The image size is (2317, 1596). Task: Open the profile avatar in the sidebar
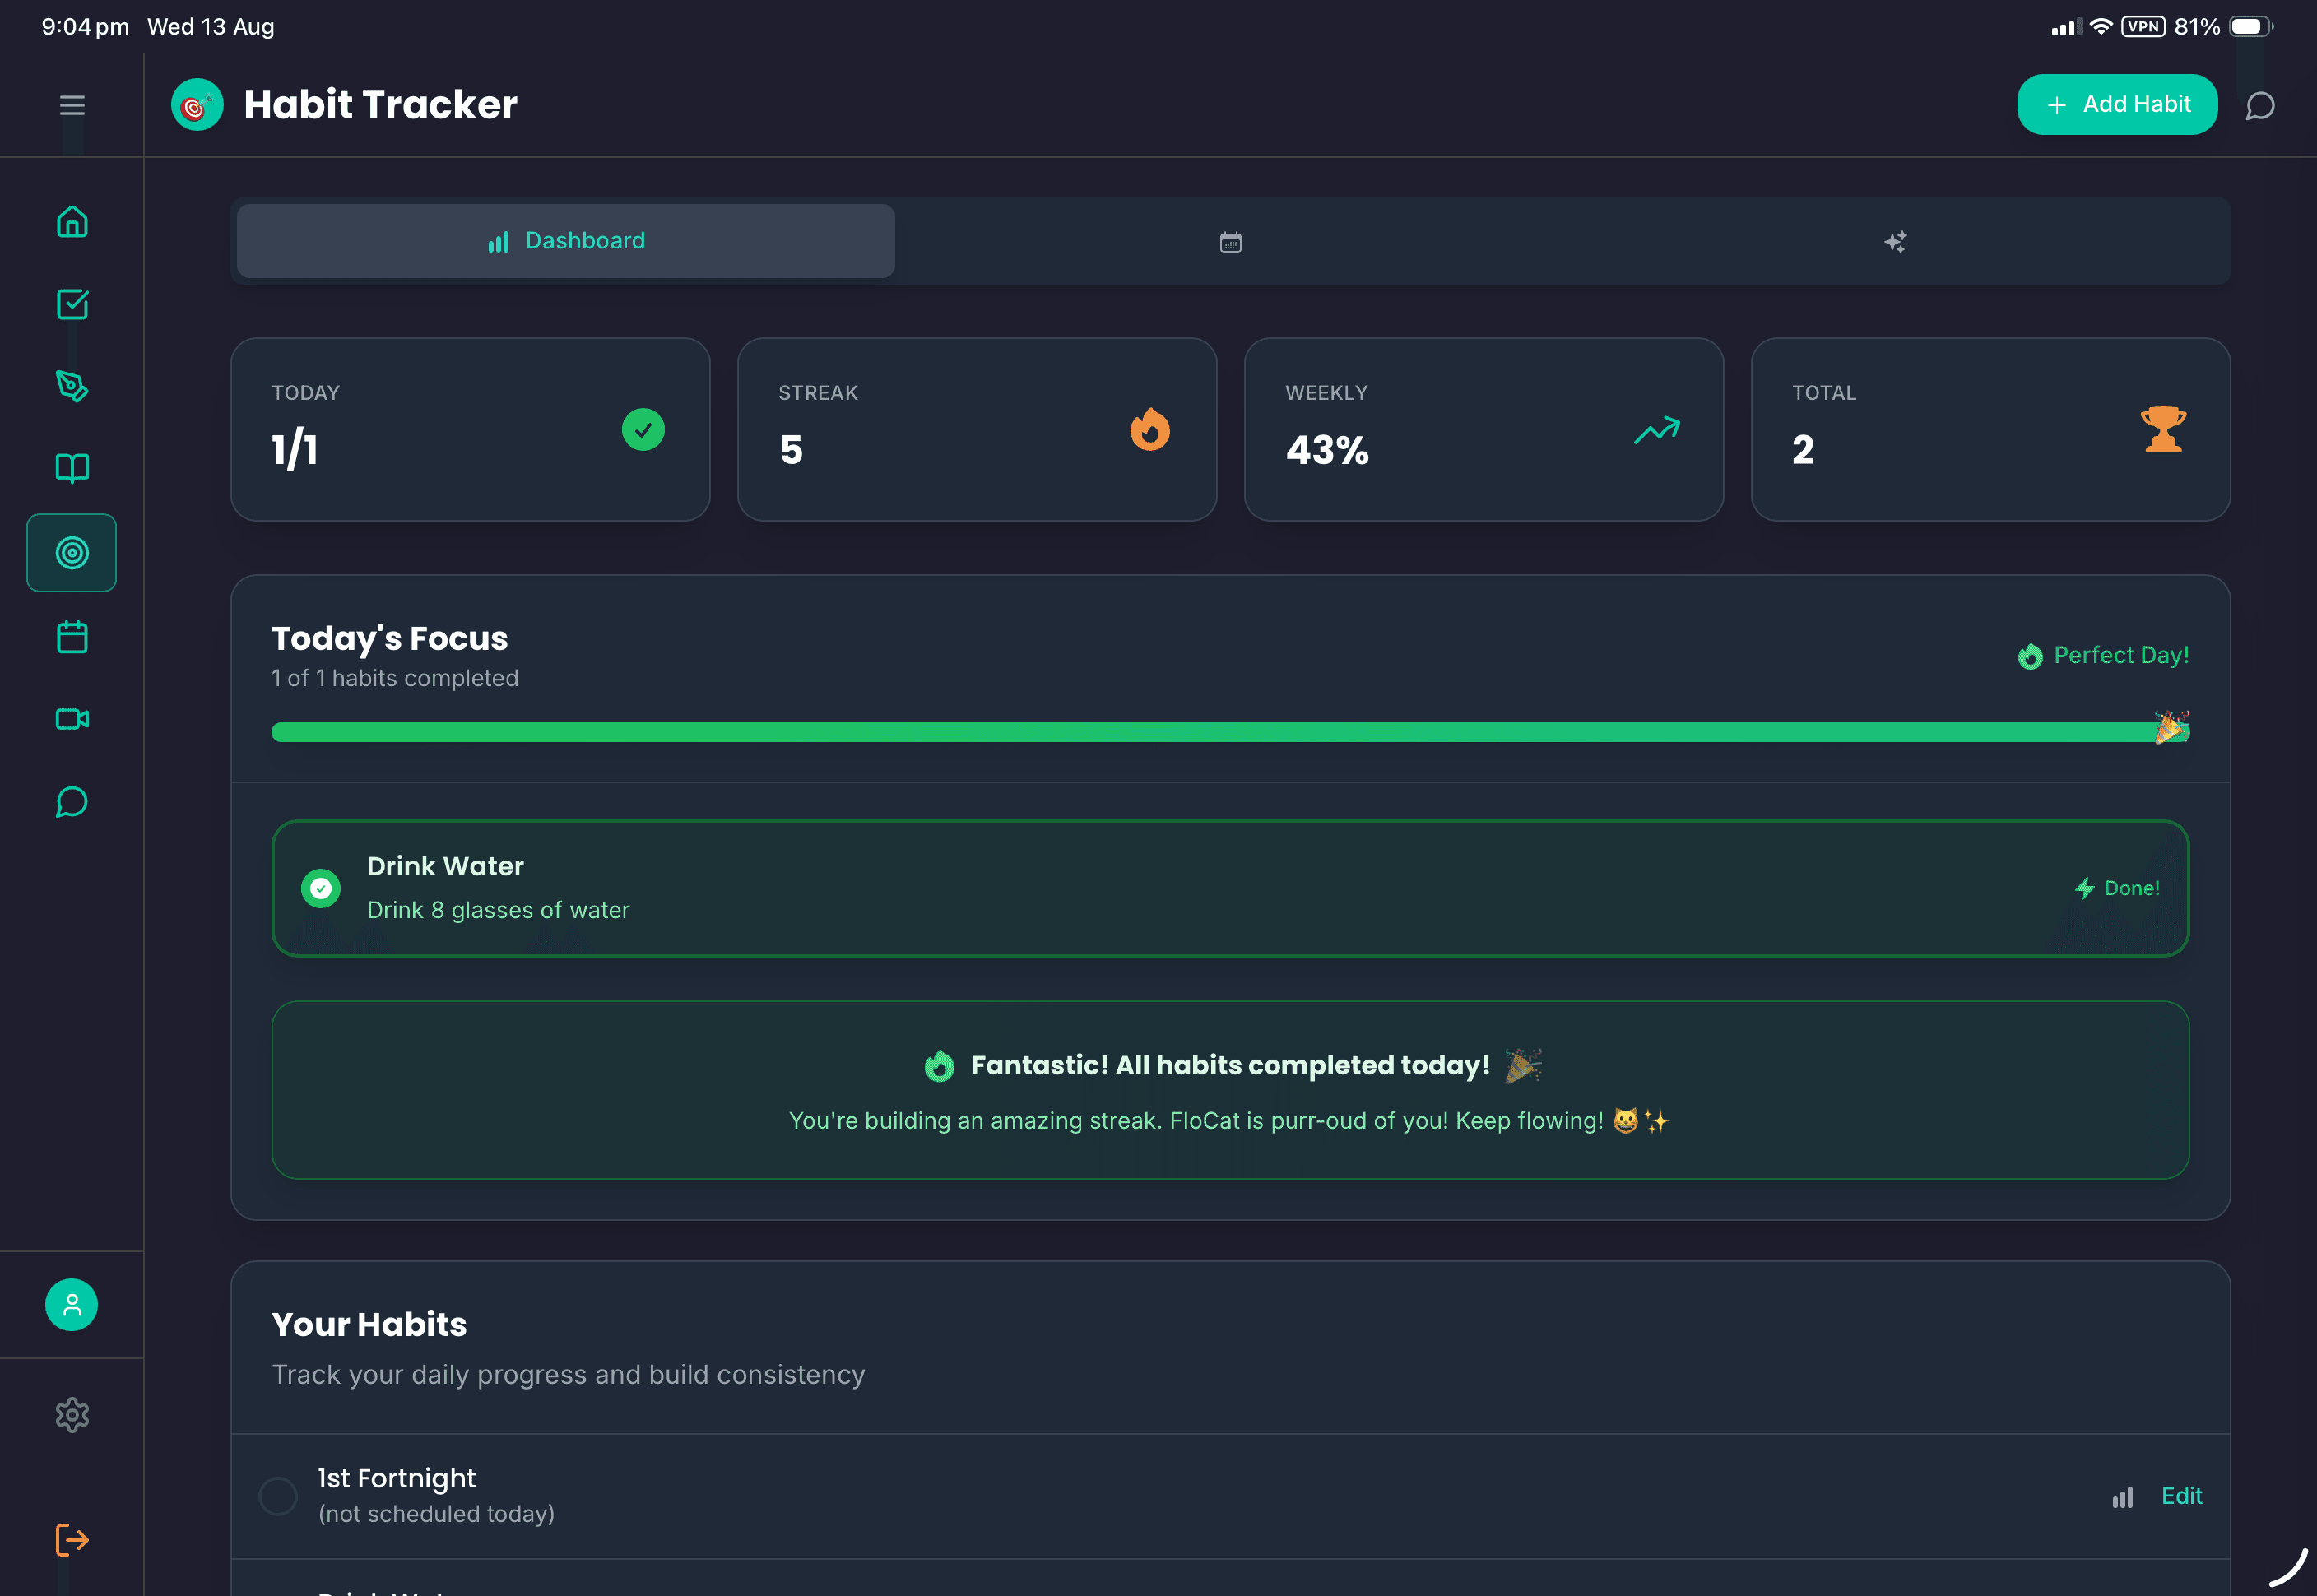tap(71, 1304)
